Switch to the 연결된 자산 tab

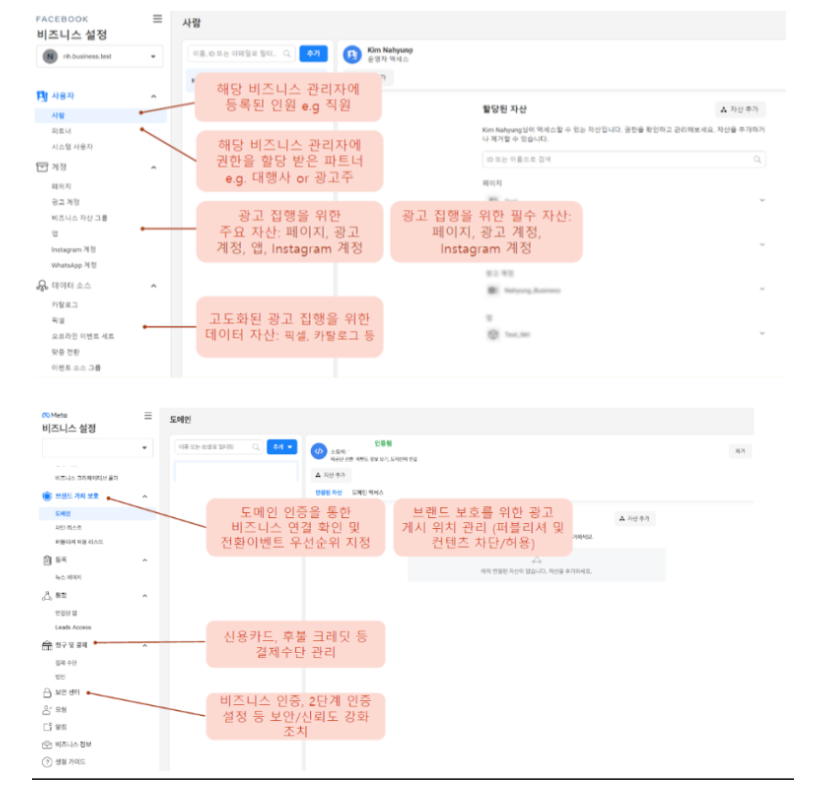pos(329,493)
